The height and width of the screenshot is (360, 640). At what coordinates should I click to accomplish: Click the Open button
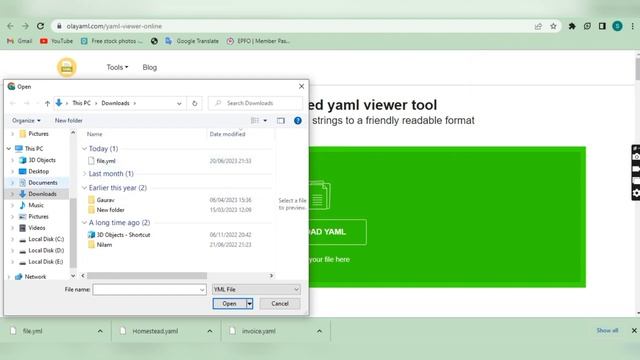229,304
